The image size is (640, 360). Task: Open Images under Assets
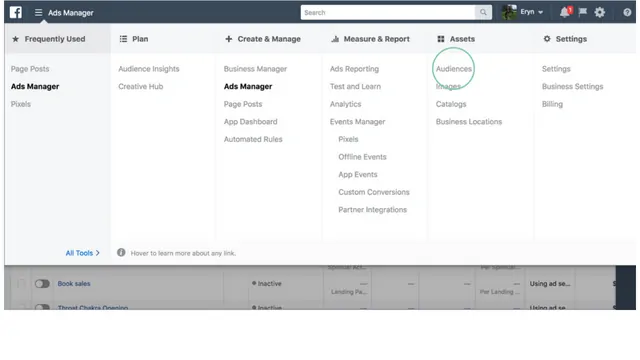point(448,86)
